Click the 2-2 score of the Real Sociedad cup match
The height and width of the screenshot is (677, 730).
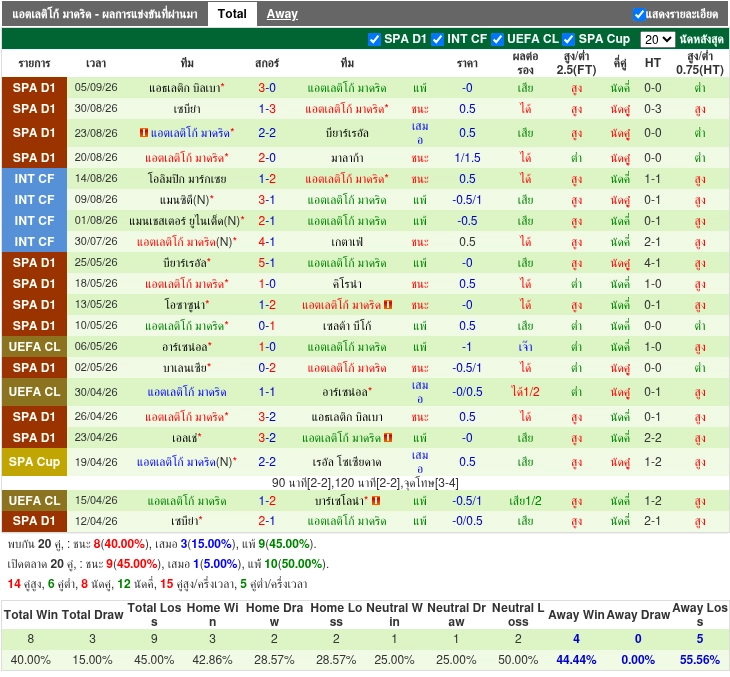click(267, 462)
